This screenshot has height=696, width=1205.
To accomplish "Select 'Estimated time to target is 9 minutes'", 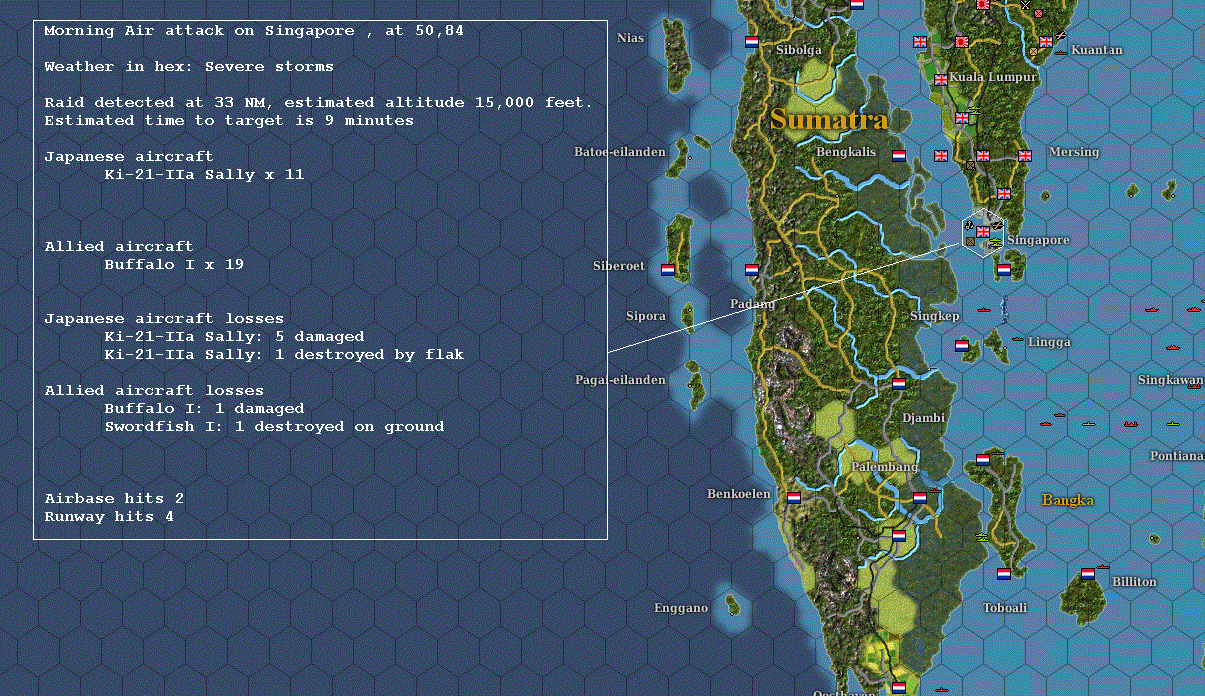I will pos(229,121).
